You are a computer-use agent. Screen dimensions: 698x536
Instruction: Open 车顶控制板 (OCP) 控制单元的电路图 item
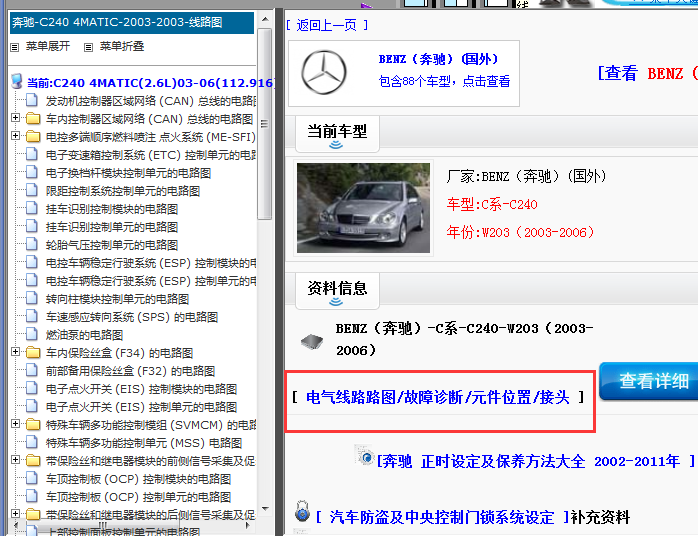tap(138, 497)
